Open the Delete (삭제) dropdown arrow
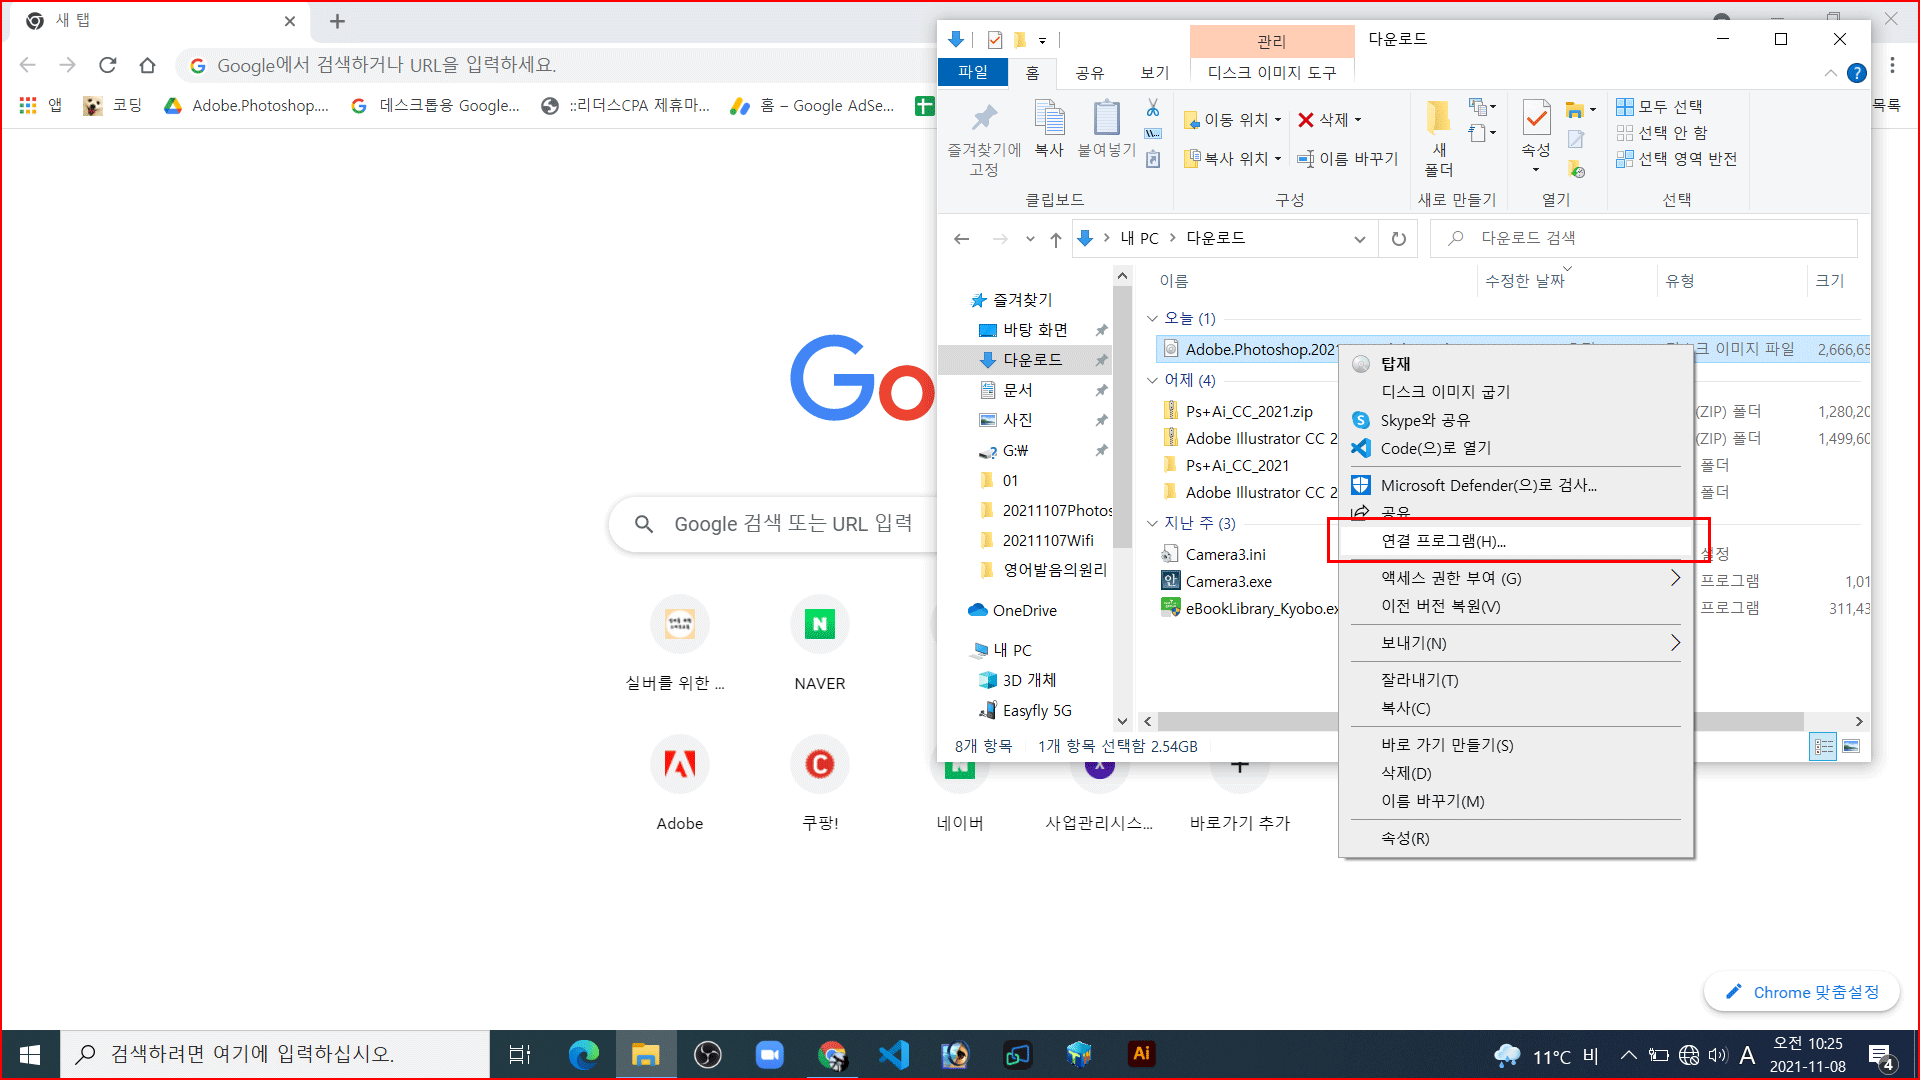The width and height of the screenshot is (1920, 1080). tap(1358, 120)
